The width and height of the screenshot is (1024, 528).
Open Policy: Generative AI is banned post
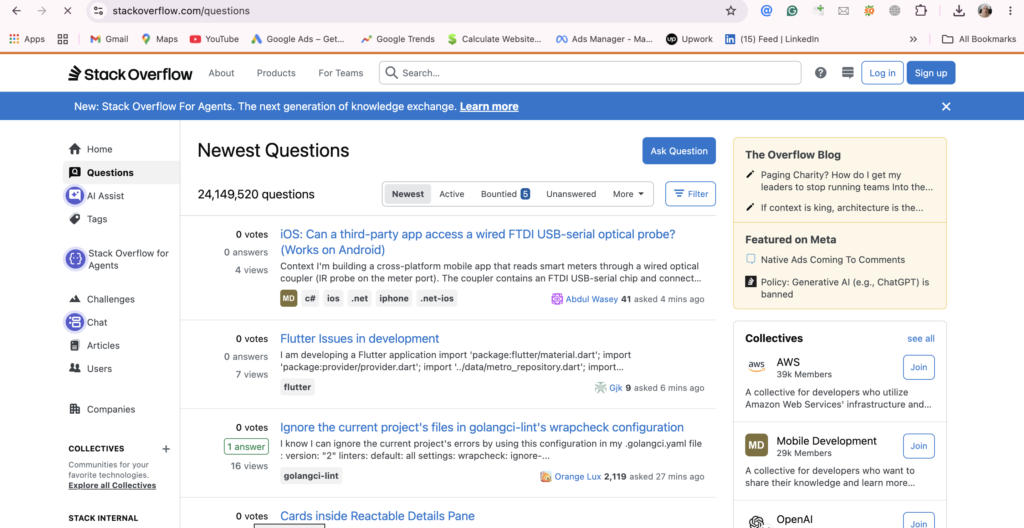845,288
